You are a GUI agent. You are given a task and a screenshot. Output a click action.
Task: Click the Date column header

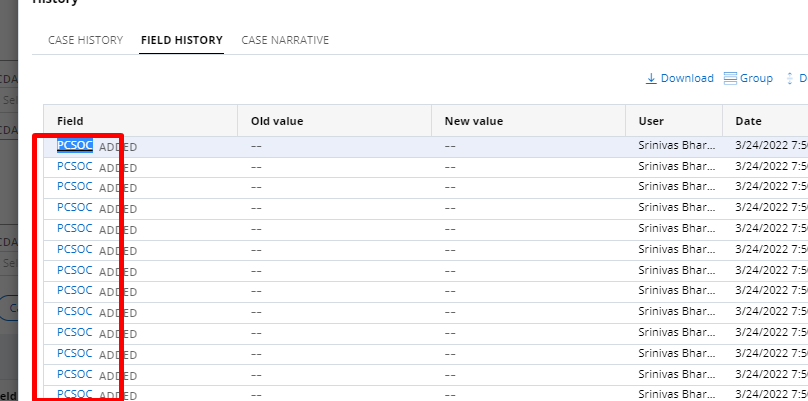tap(748, 121)
